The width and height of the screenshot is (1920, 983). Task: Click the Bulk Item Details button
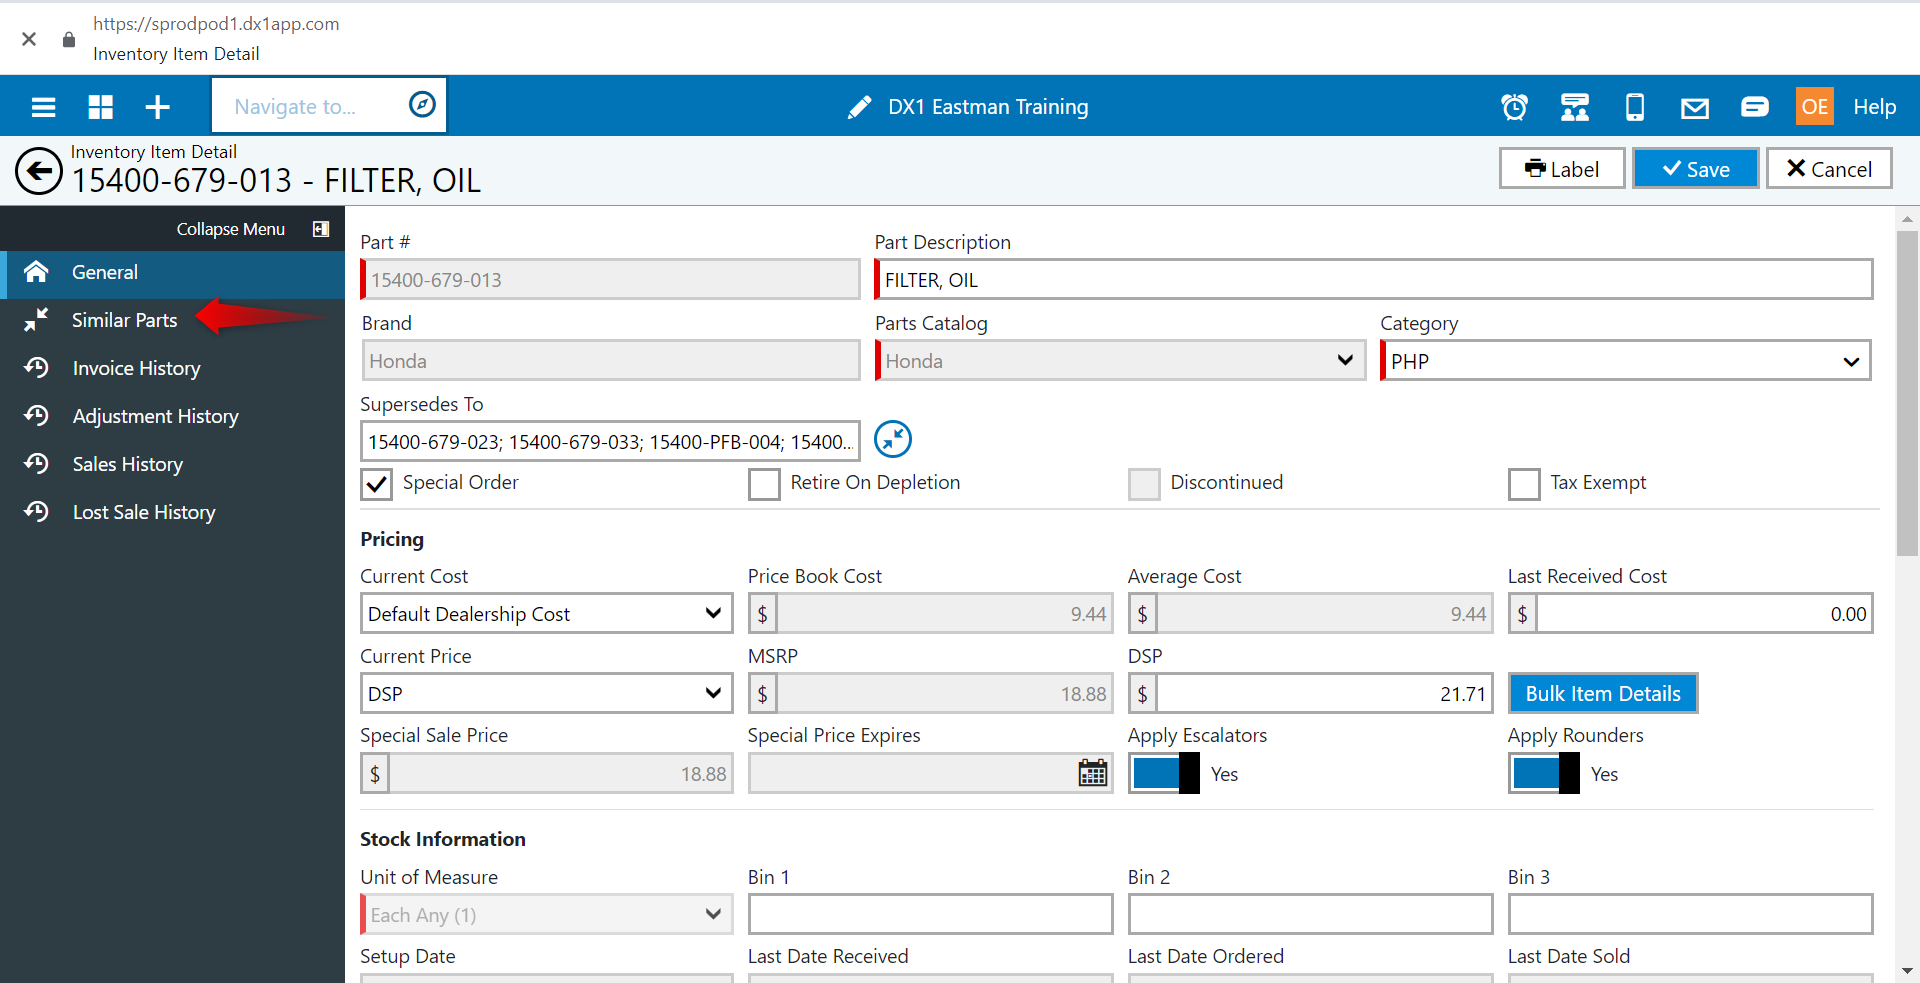1603,693
